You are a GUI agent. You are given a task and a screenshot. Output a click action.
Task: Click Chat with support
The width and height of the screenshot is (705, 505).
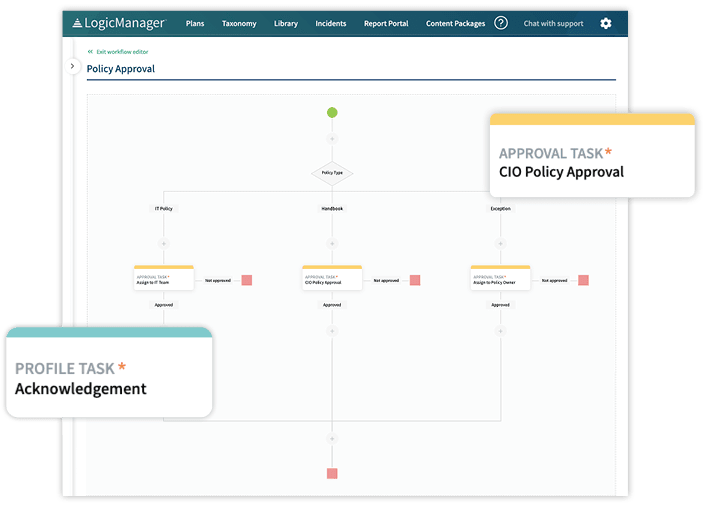tap(553, 23)
